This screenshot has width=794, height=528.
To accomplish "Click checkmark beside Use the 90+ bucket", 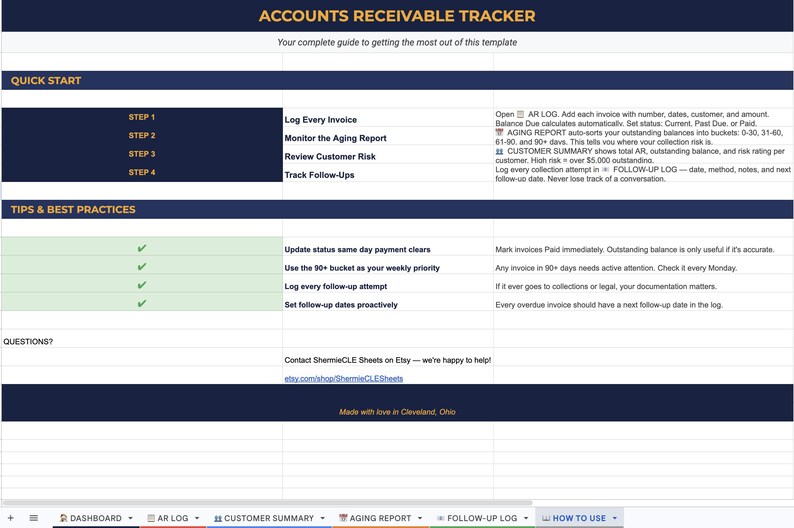I will (x=142, y=266).
